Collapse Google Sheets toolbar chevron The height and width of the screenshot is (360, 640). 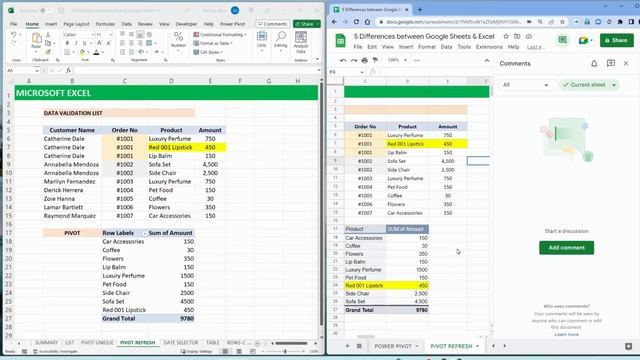coord(487,60)
